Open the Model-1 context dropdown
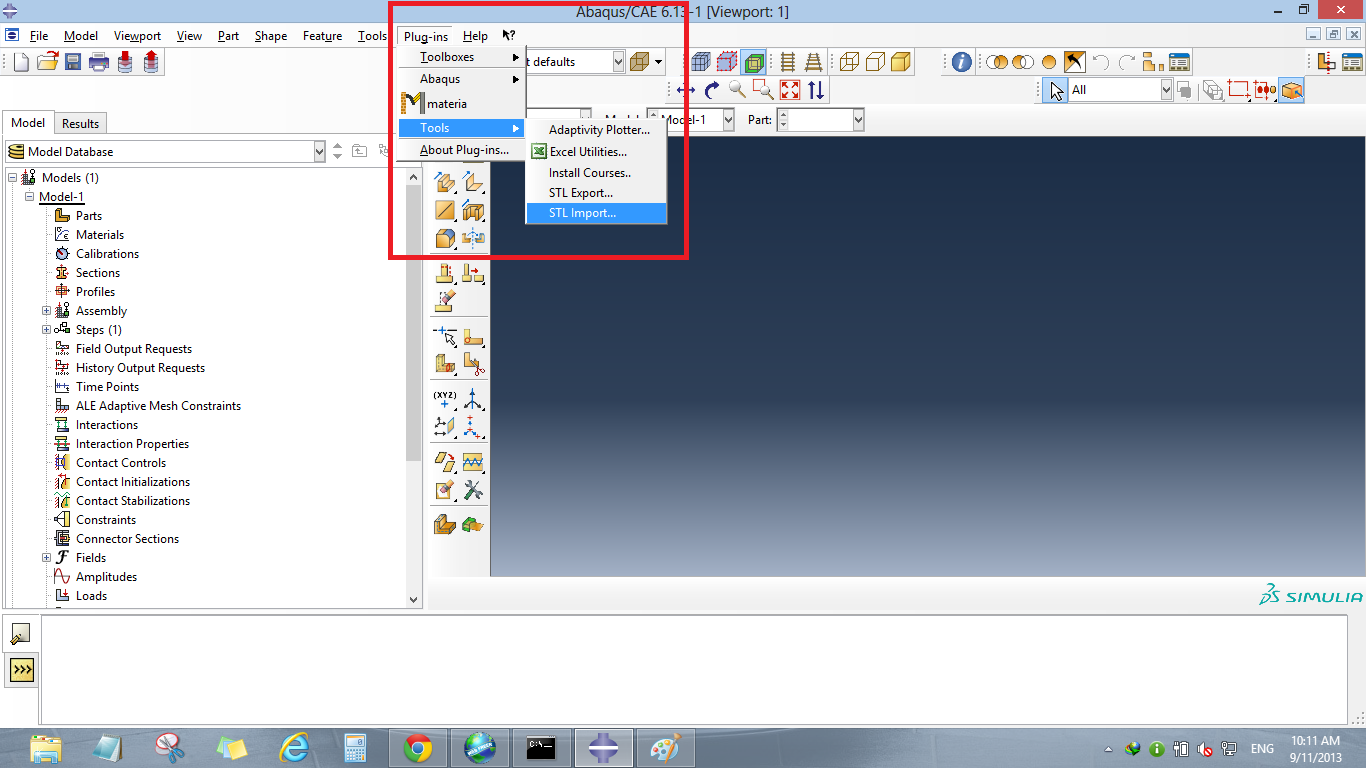The image size is (1366, 768). [x=728, y=120]
